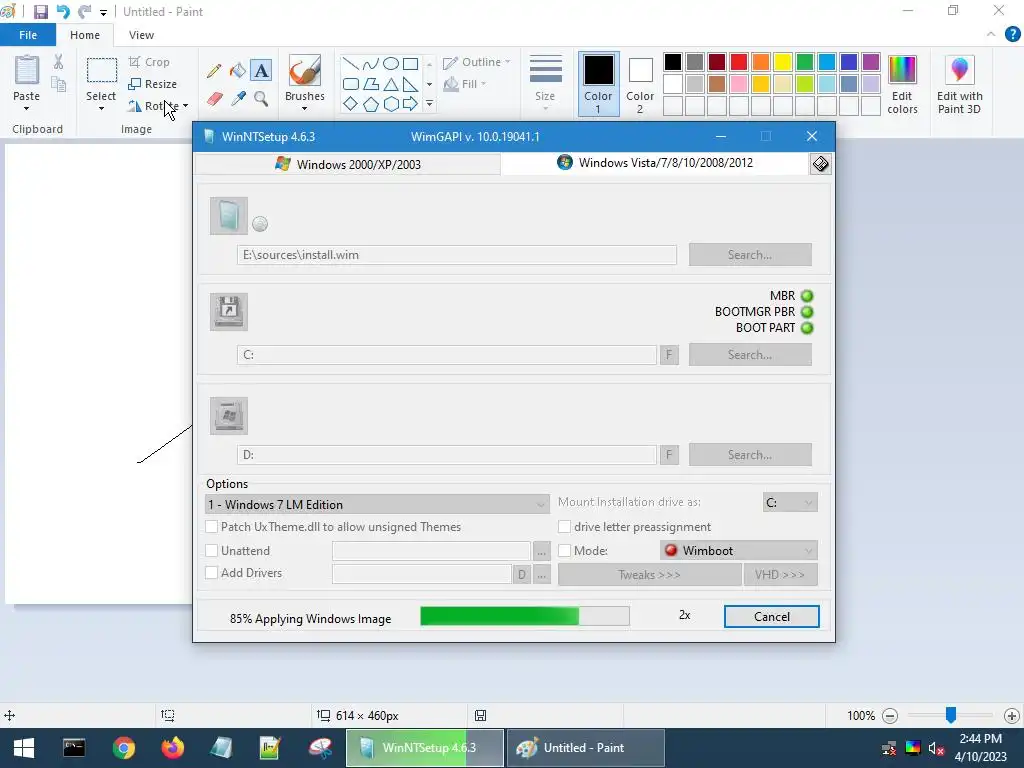Open Edit with Paint 3D
1024x768 pixels.
click(x=959, y=85)
